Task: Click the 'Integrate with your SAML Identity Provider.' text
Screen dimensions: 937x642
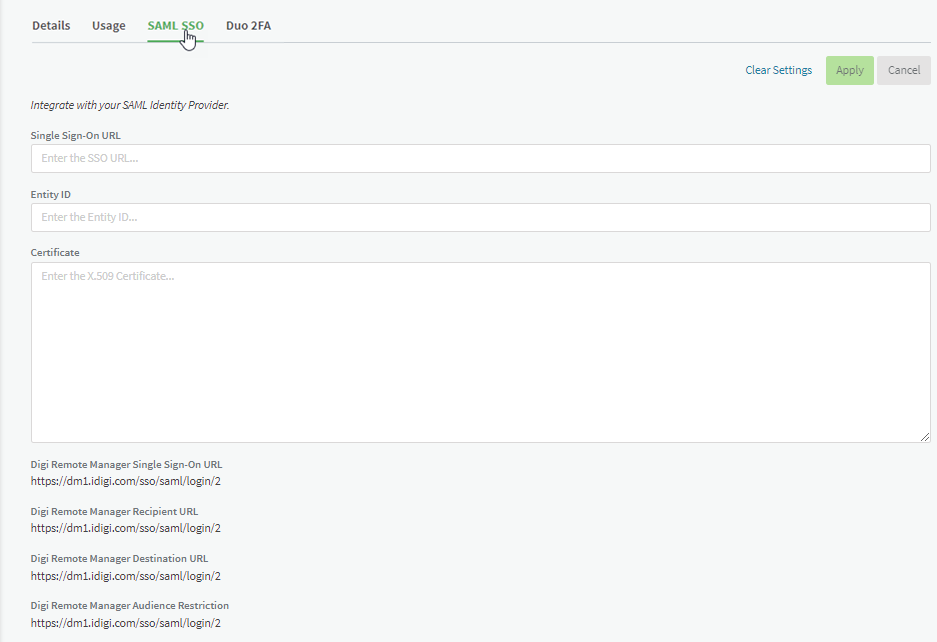Action: click(x=130, y=105)
